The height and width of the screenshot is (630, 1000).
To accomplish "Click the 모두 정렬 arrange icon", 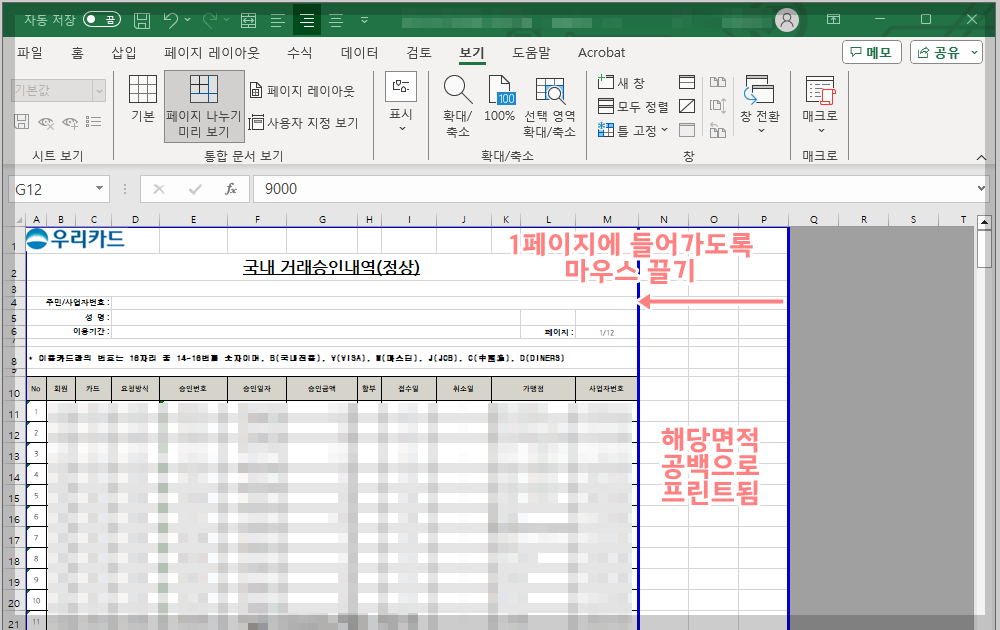I will coord(625,105).
